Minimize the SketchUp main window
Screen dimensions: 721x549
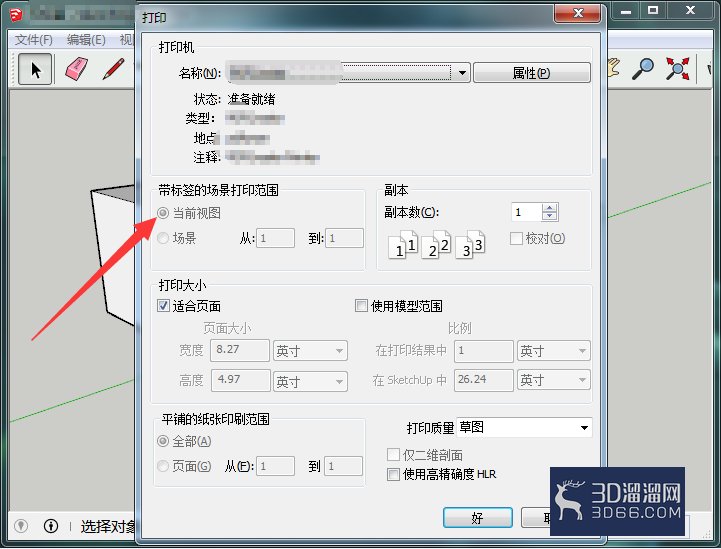click(x=626, y=11)
